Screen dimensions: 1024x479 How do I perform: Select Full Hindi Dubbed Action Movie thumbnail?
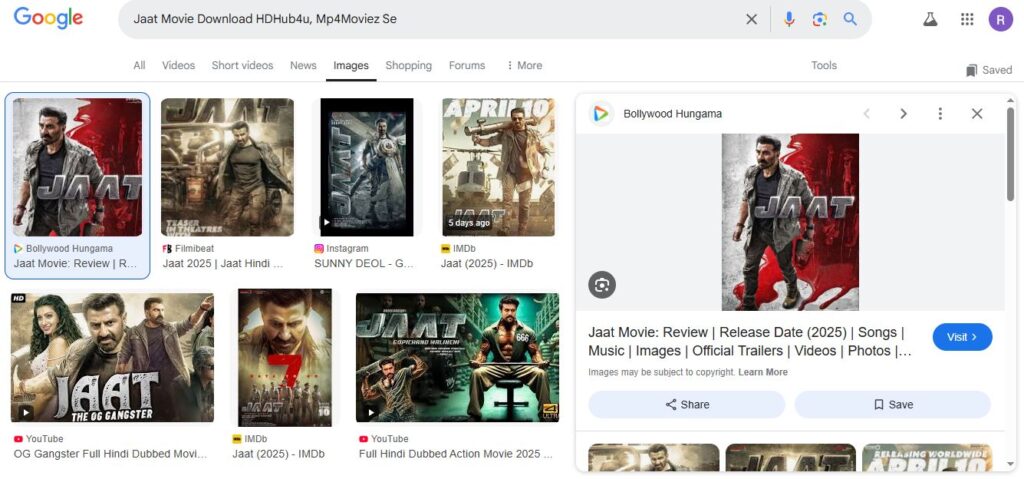(x=457, y=357)
